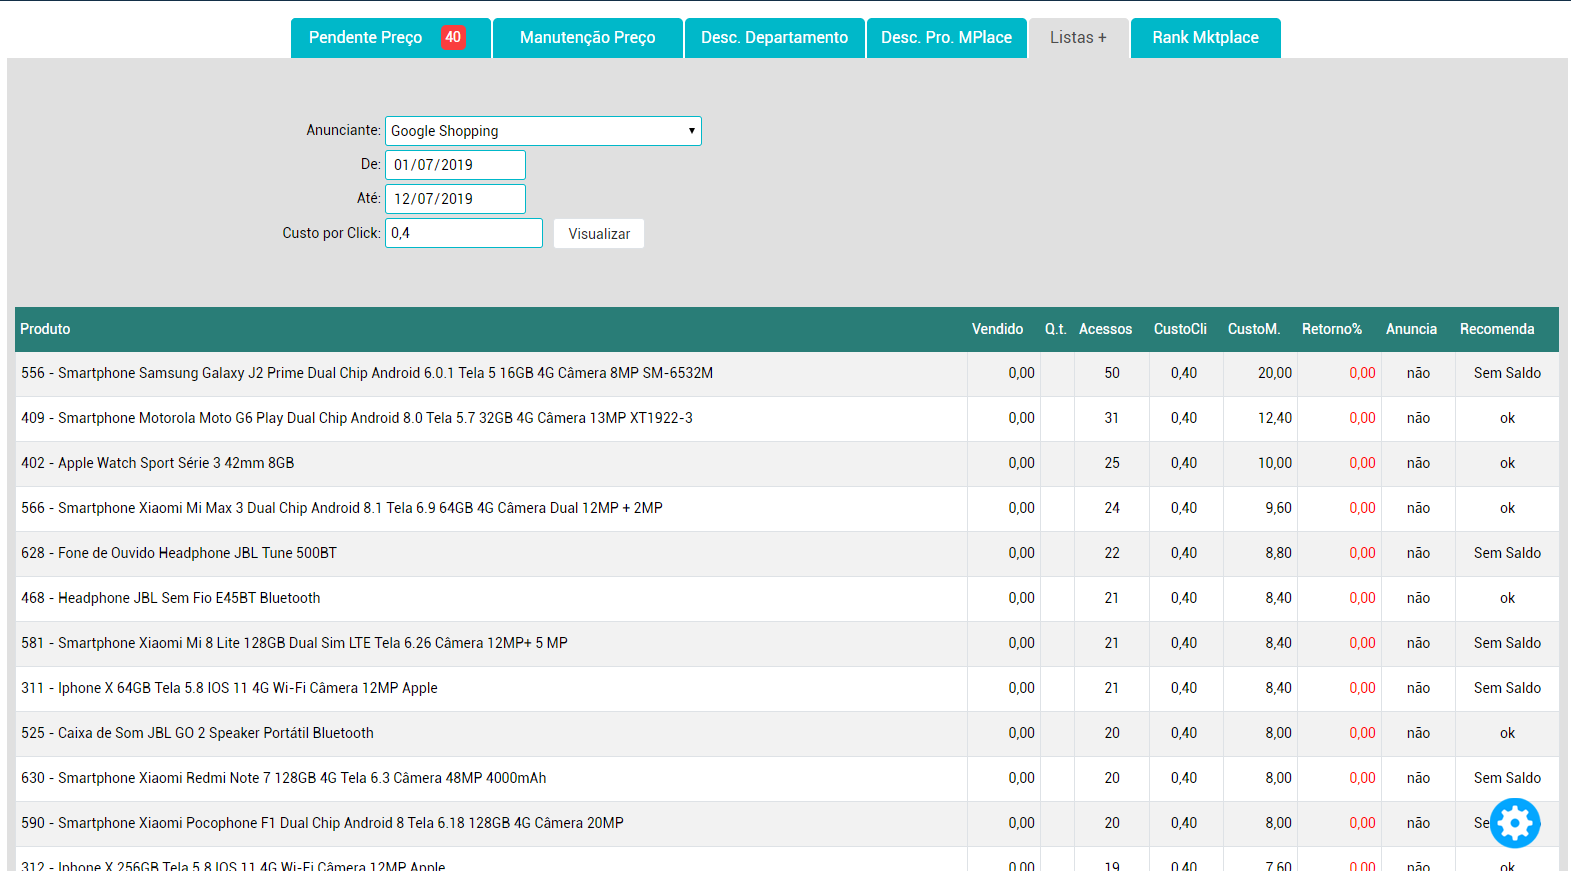Select product 468 Headphone JBL E45BT
Image resolution: width=1571 pixels, height=871 pixels.
[x=787, y=599]
